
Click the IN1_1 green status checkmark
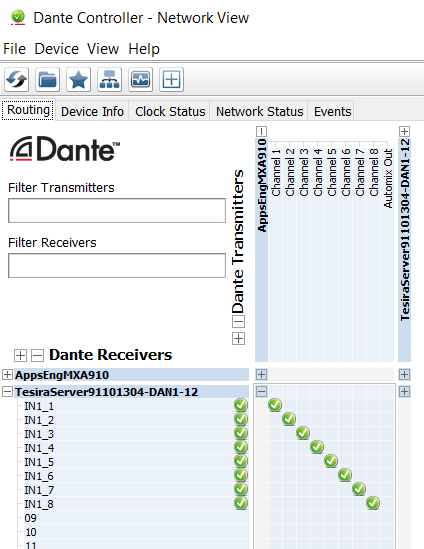(x=241, y=405)
